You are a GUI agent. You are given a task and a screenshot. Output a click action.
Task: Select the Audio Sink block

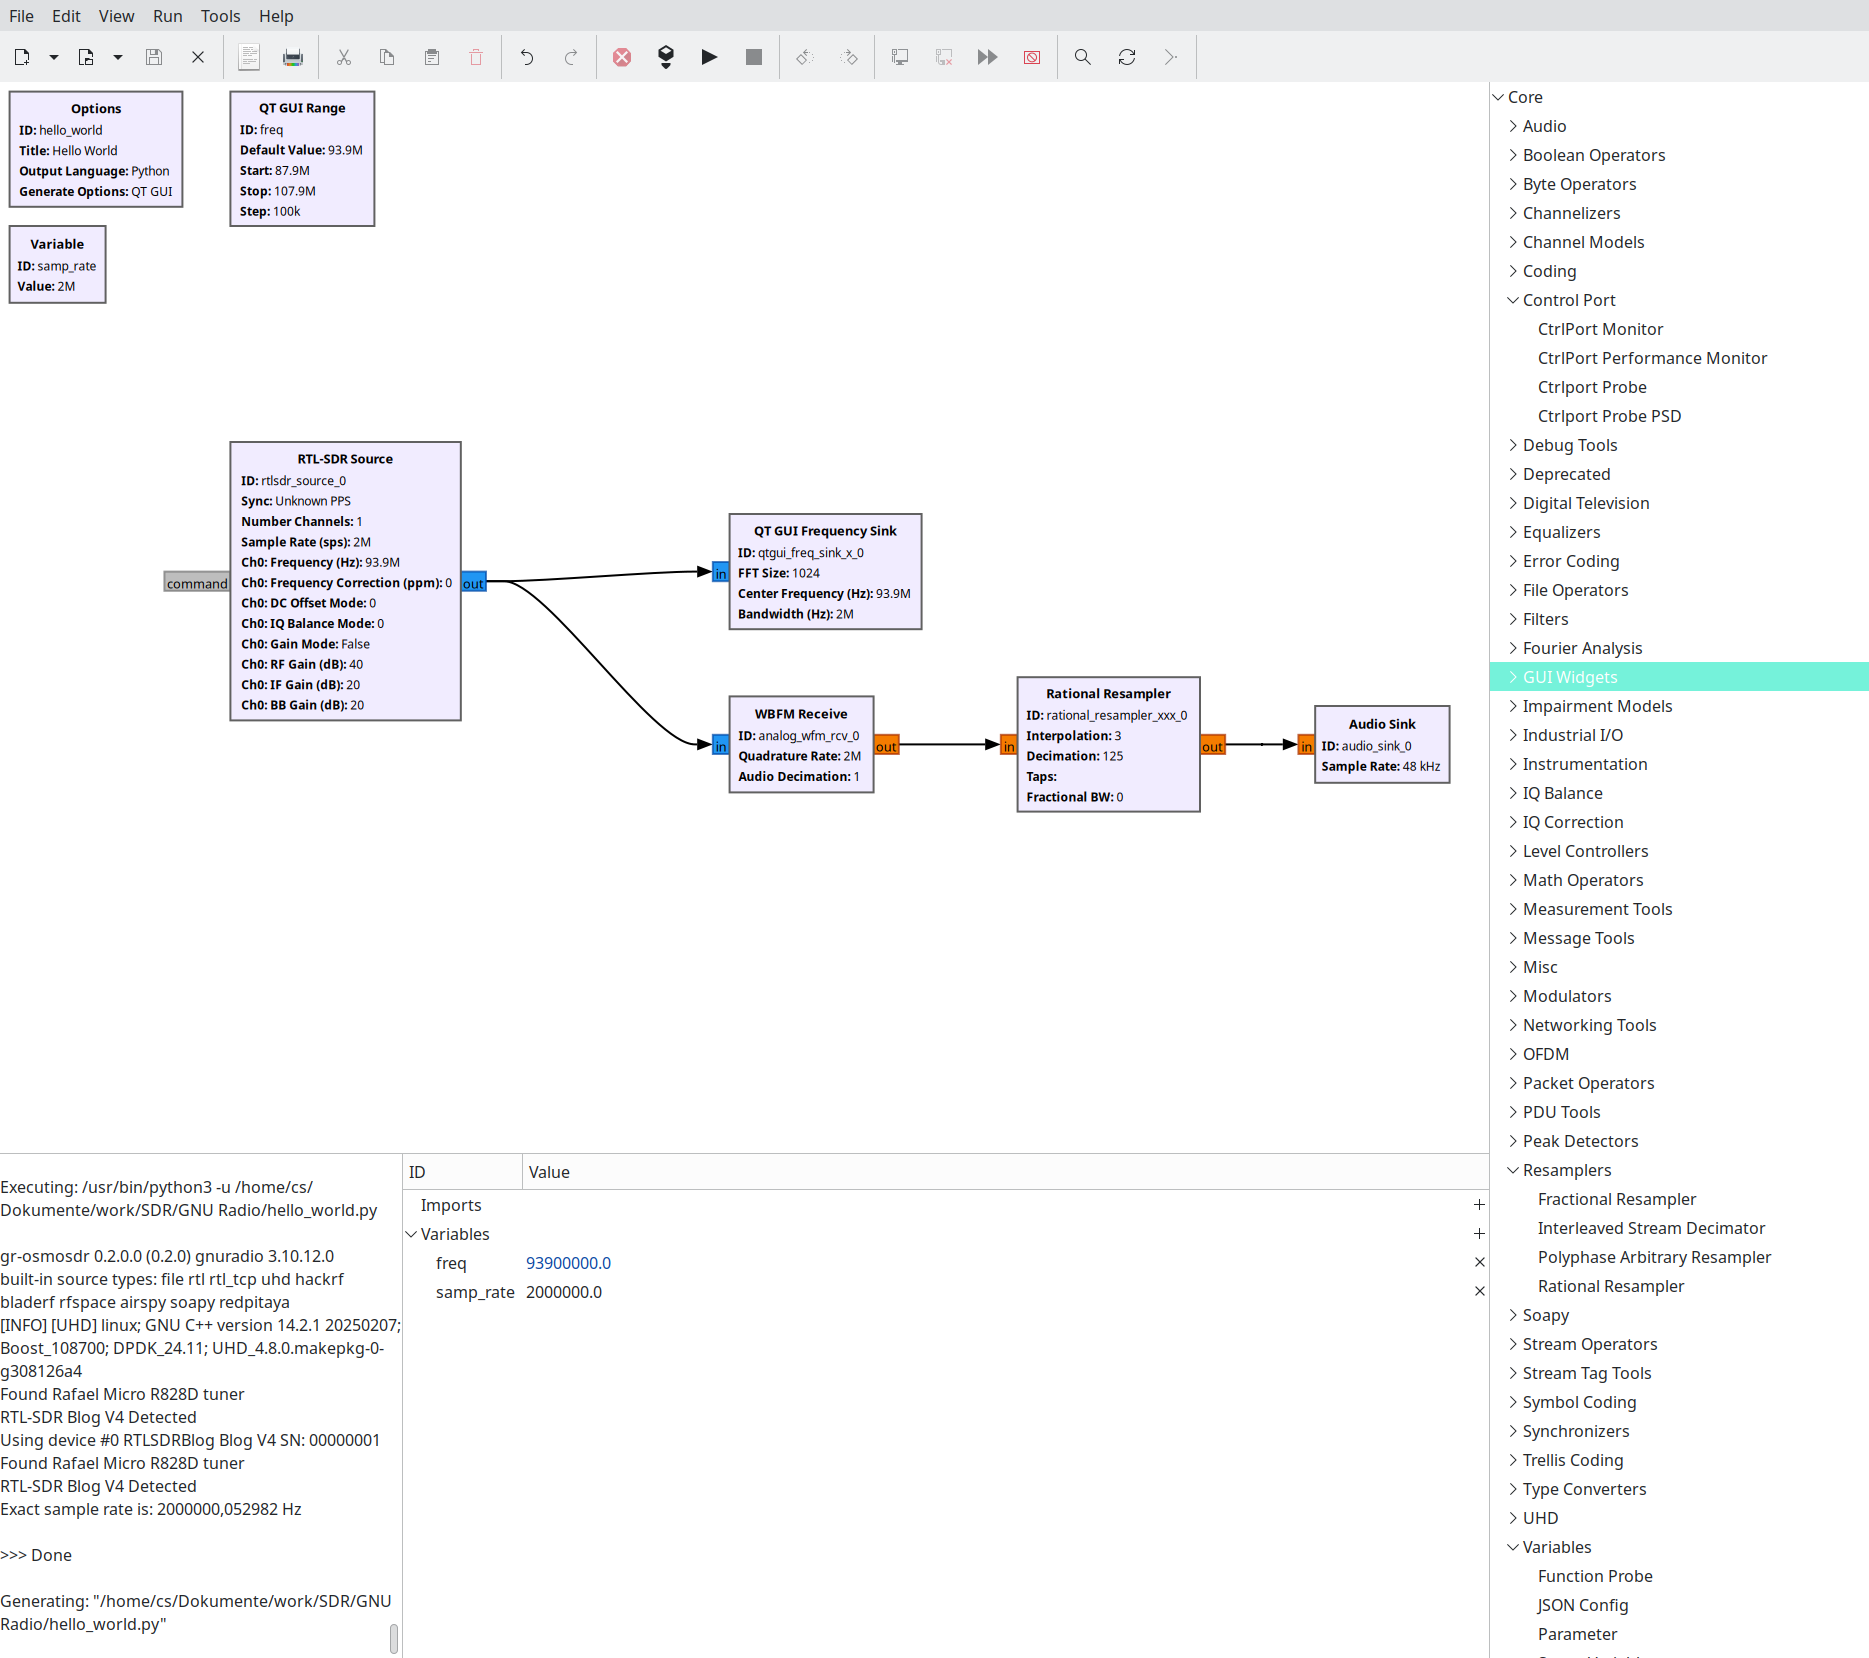(x=1382, y=744)
